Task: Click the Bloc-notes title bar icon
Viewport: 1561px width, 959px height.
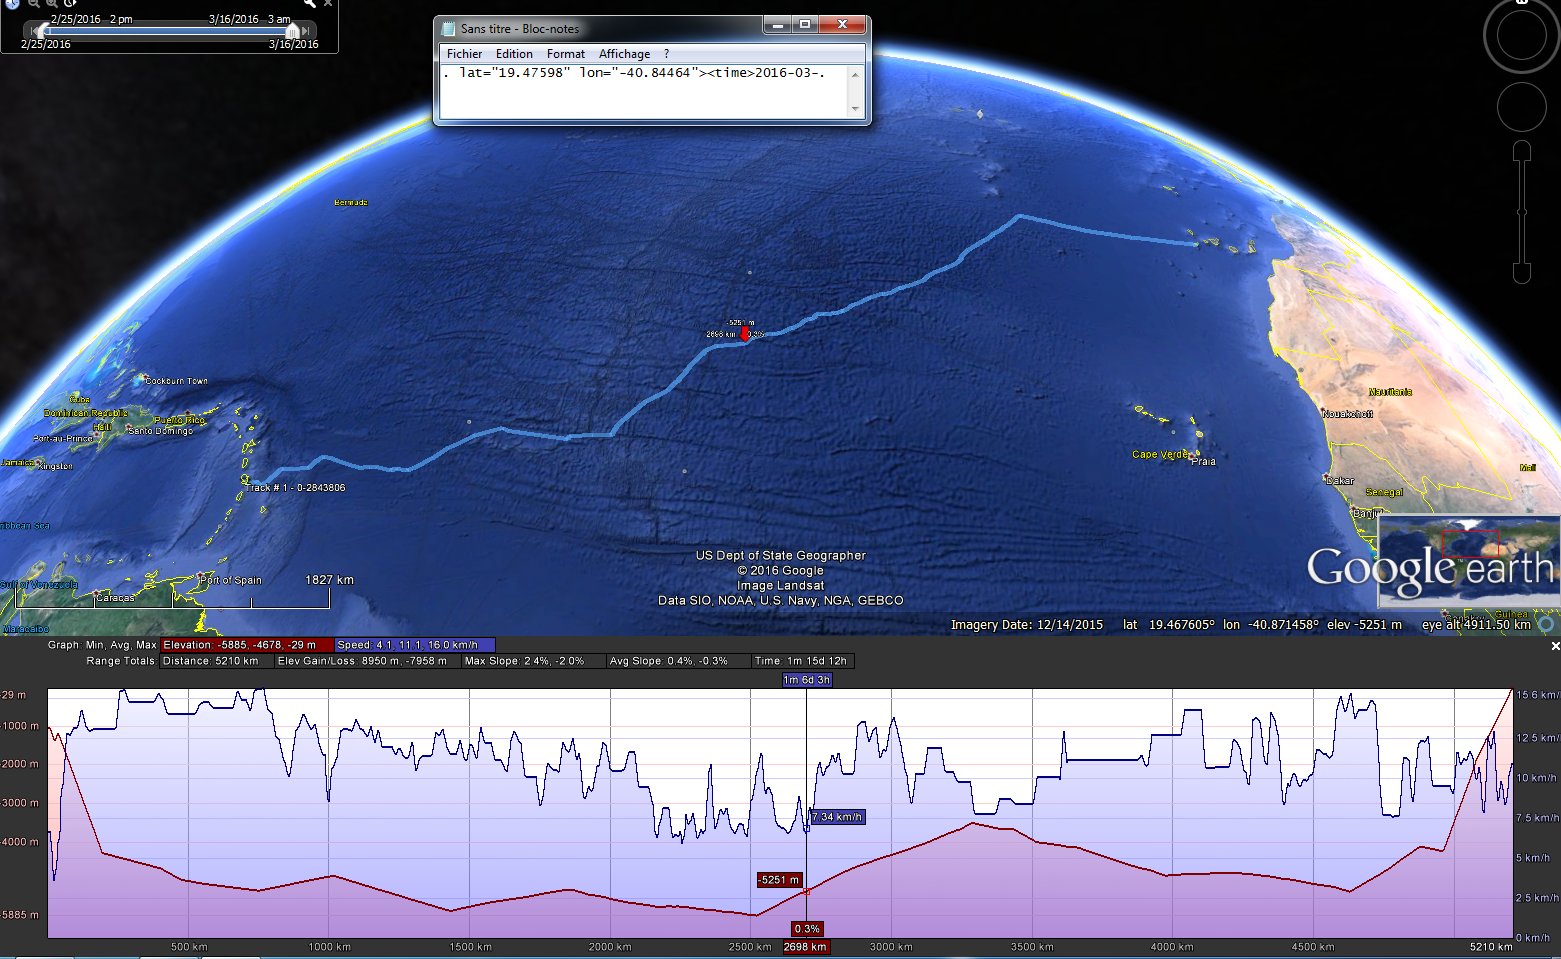Action: pyautogui.click(x=449, y=29)
